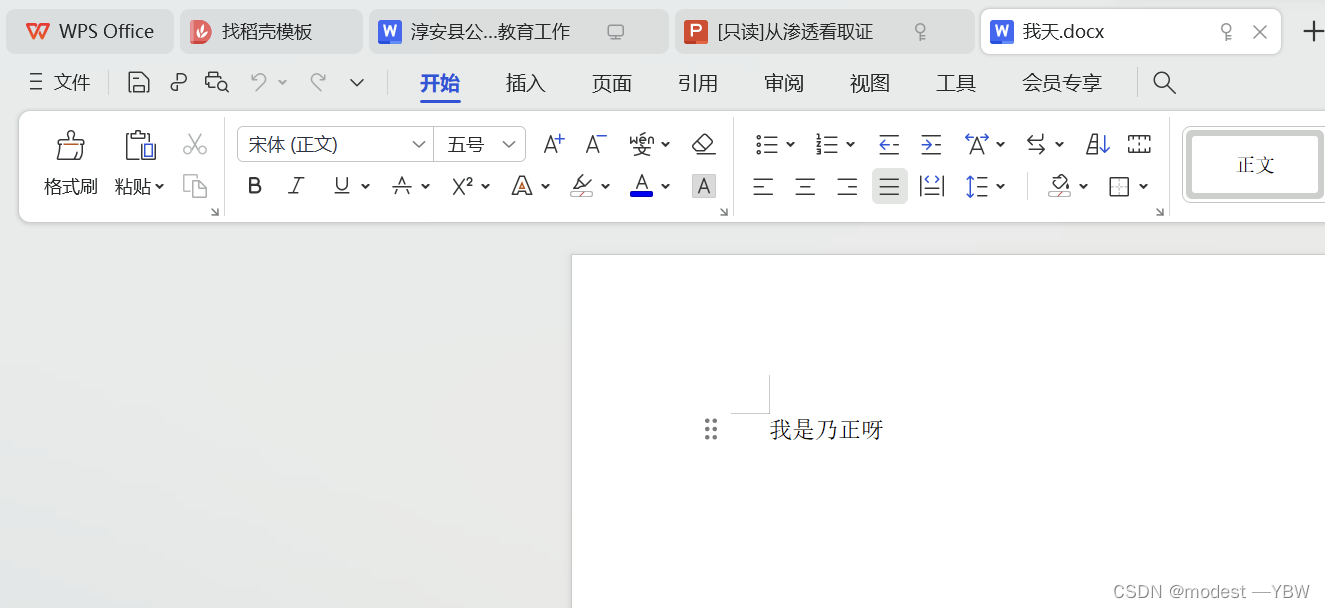
Task: Switch to the 引用 ribbon tab
Action: tap(698, 83)
